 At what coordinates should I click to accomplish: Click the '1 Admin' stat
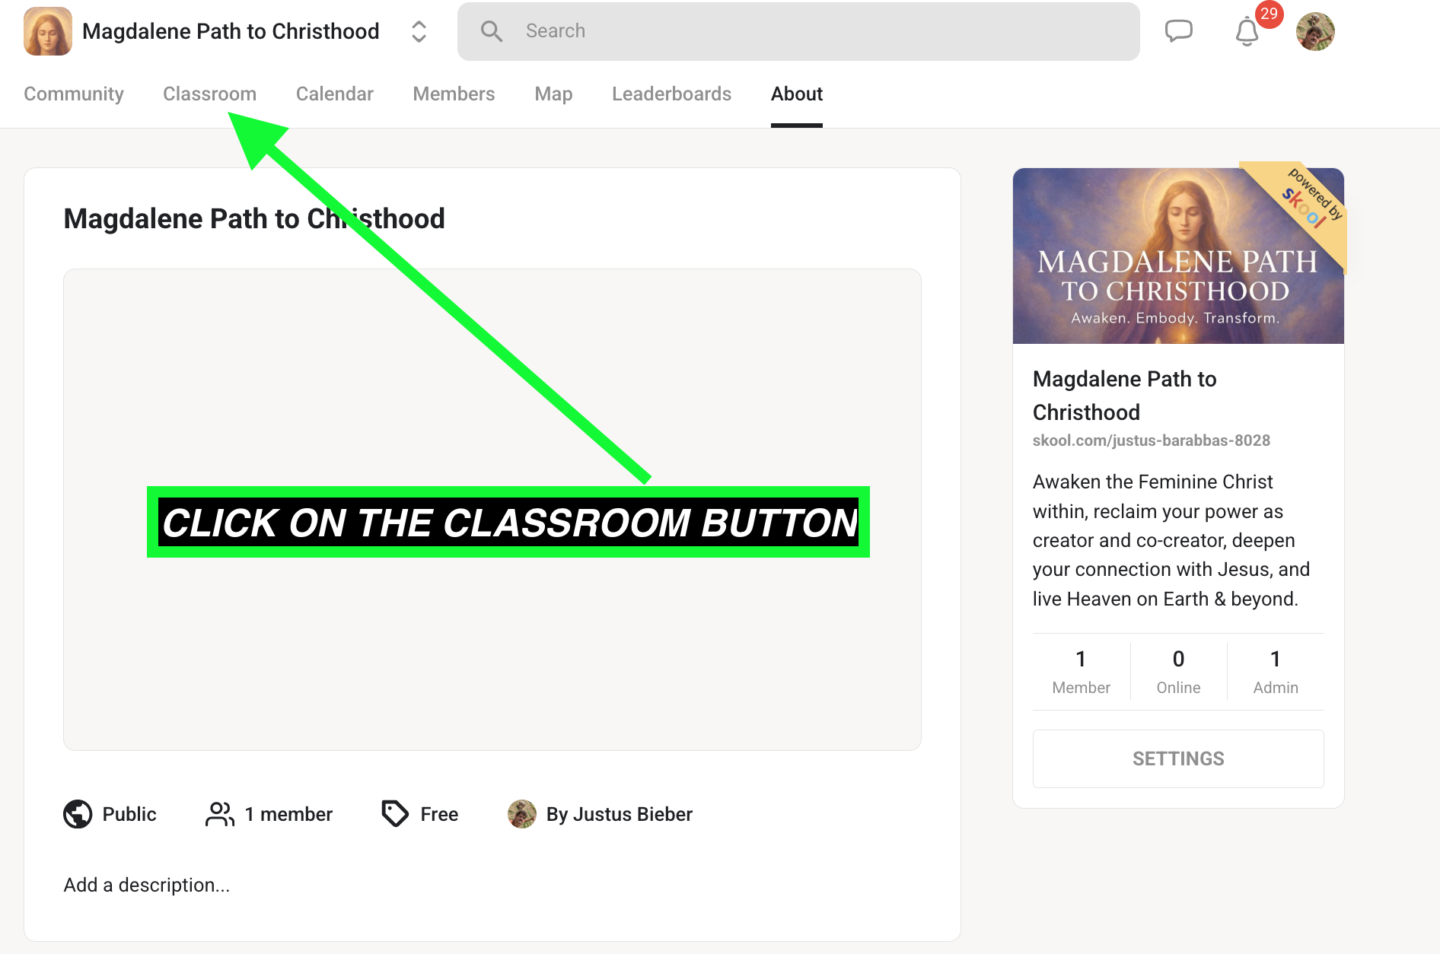tap(1276, 672)
